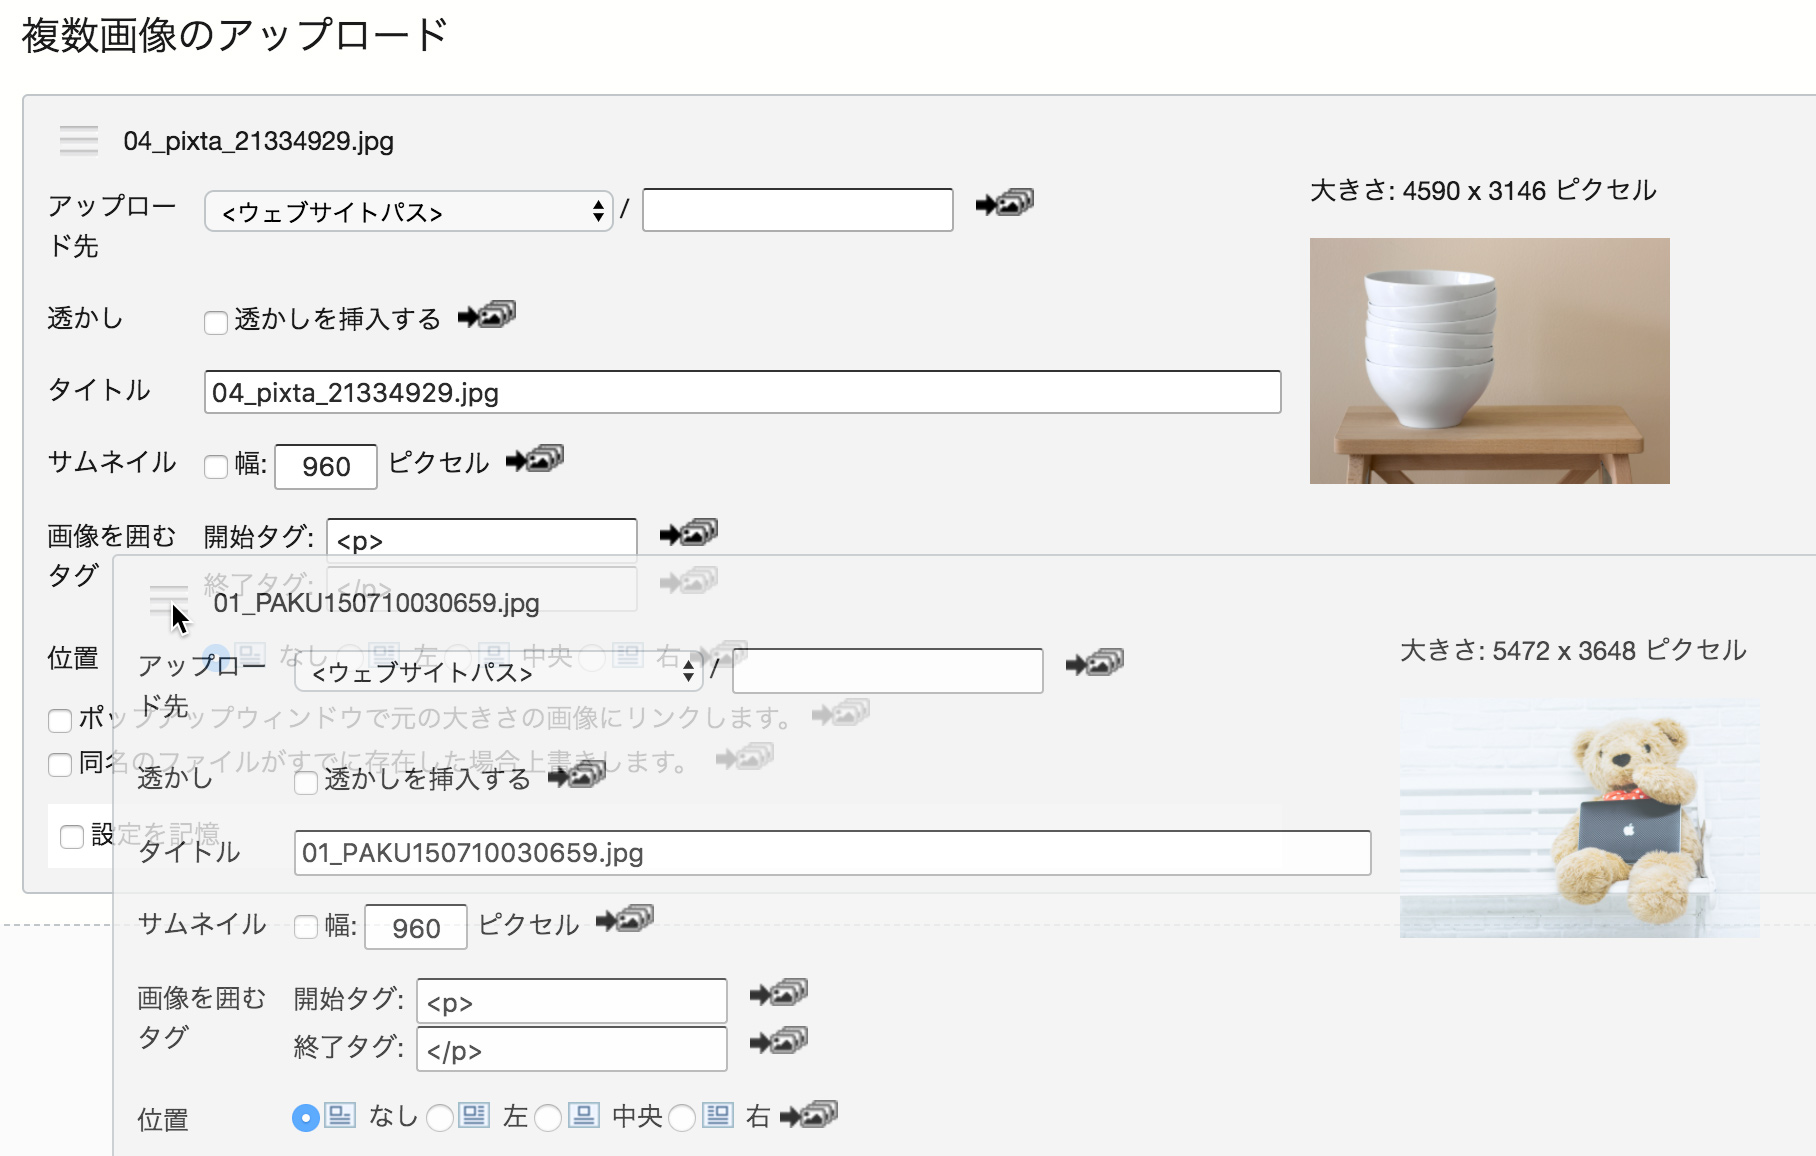Apply 開始タグ setting to all for 01_PAKU
1816x1156 pixels.
[779, 993]
